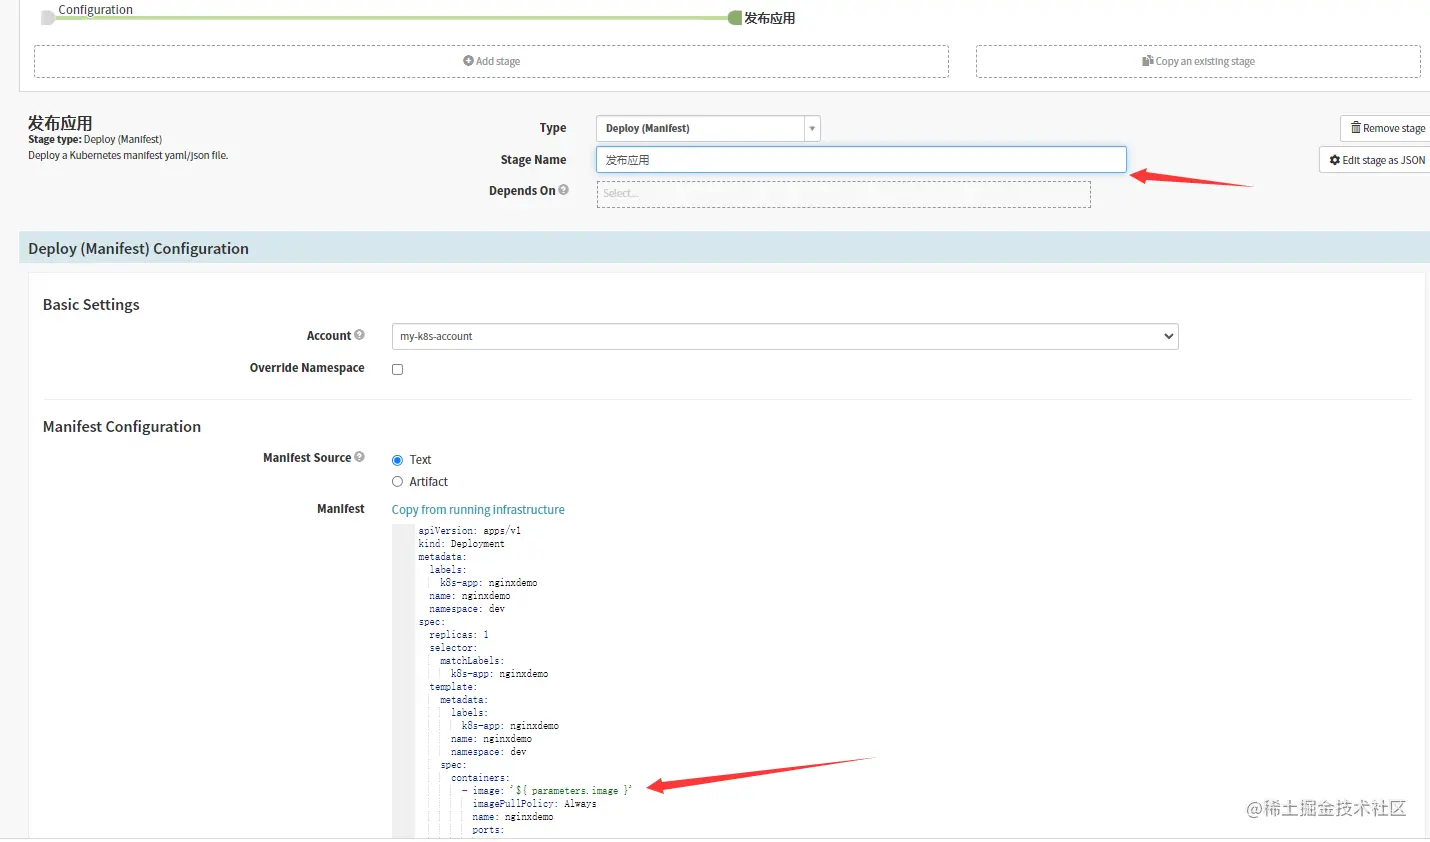Click the Add stage button
The image size is (1430, 842).
pyautogui.click(x=491, y=61)
